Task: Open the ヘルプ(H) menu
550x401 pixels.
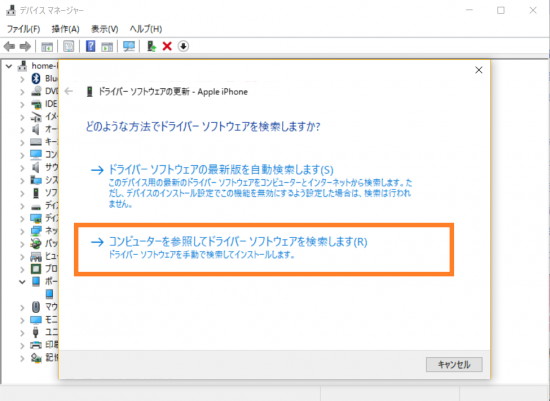Action: pos(146,29)
